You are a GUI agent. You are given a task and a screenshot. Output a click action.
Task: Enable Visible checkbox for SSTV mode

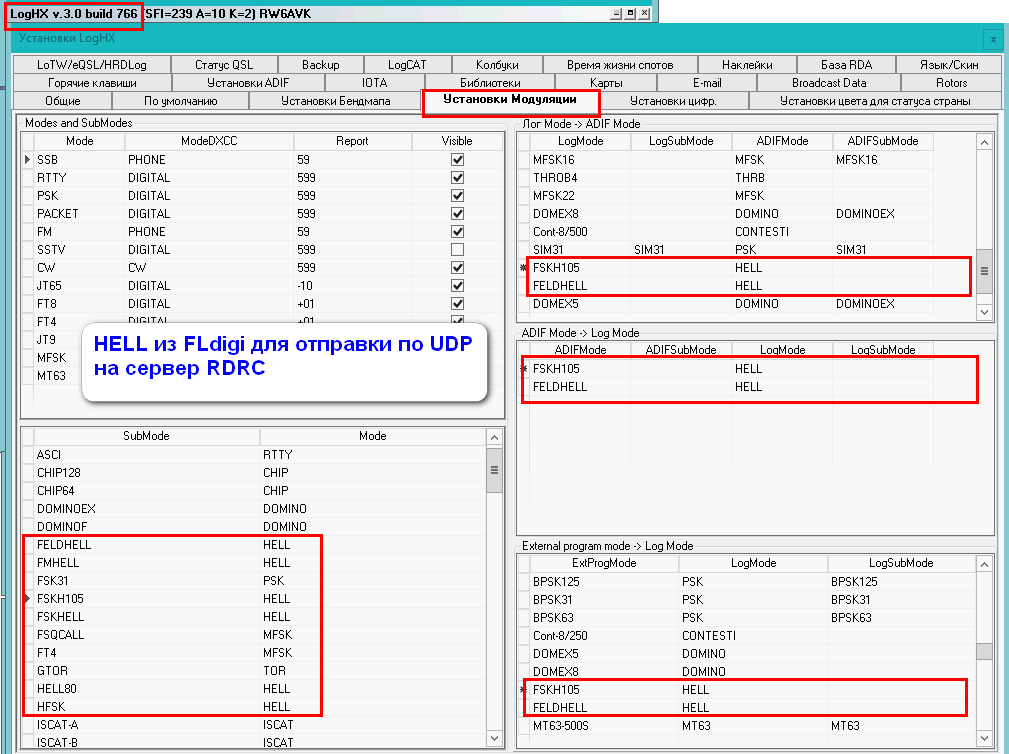(x=458, y=250)
